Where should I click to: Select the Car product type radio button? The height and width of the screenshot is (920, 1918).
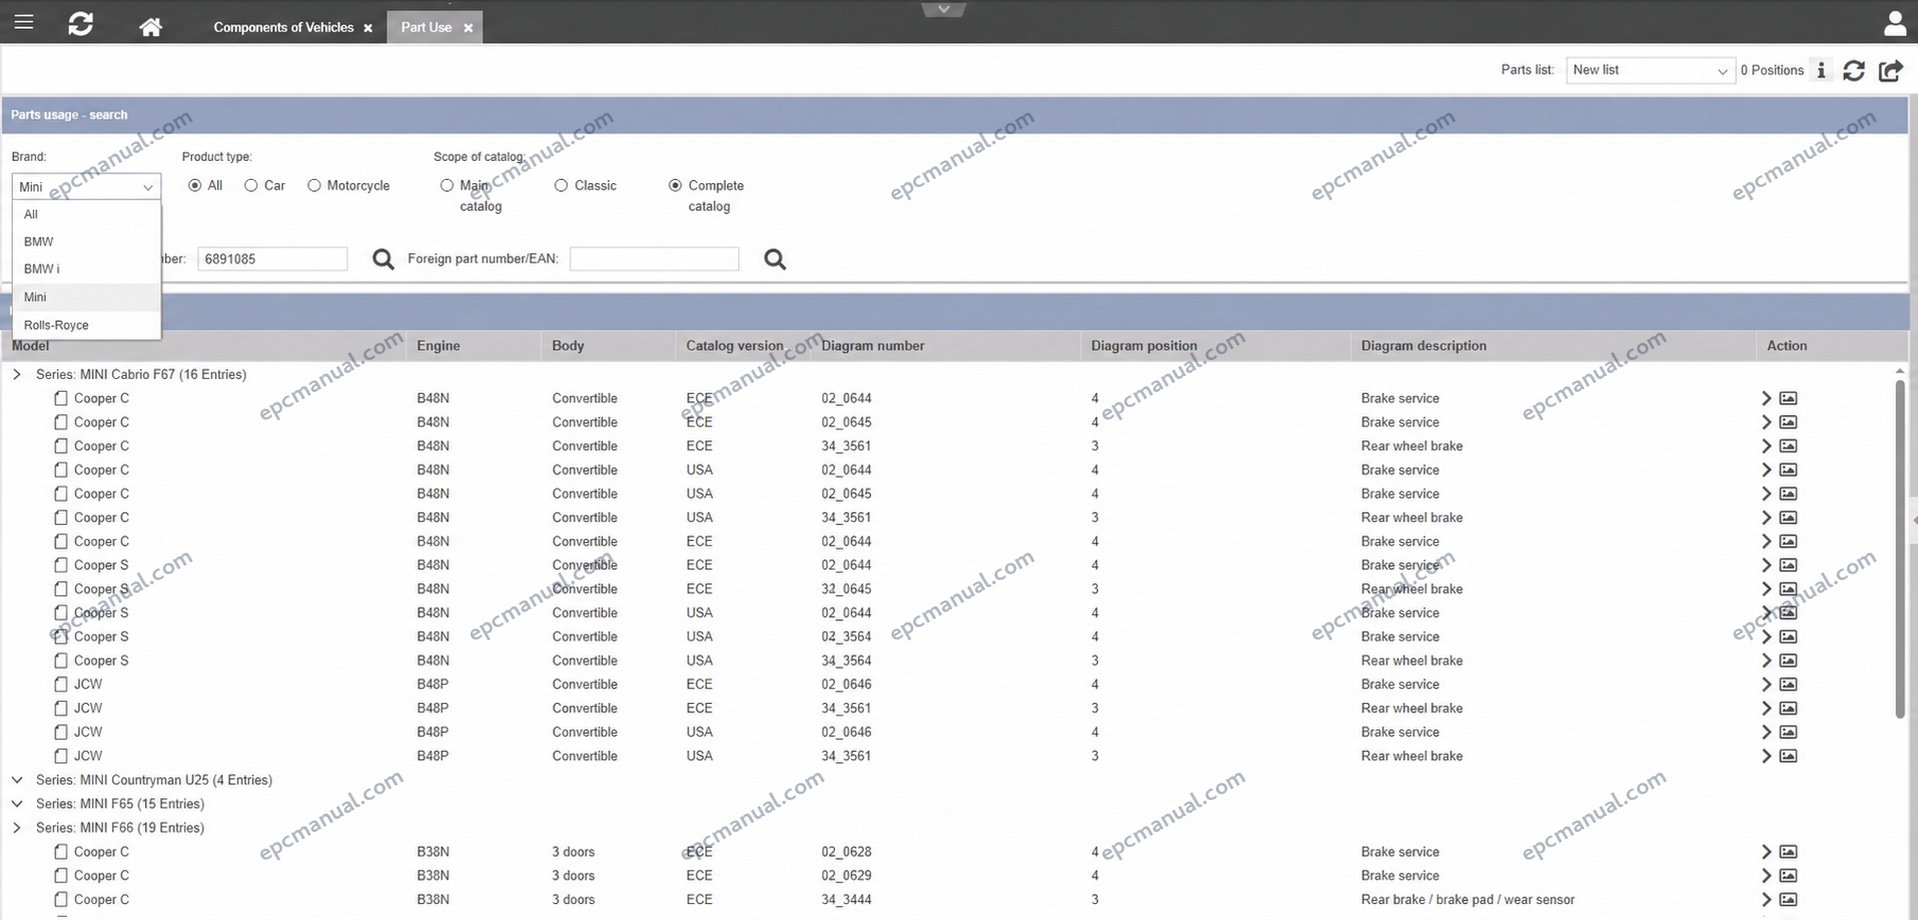click(251, 186)
